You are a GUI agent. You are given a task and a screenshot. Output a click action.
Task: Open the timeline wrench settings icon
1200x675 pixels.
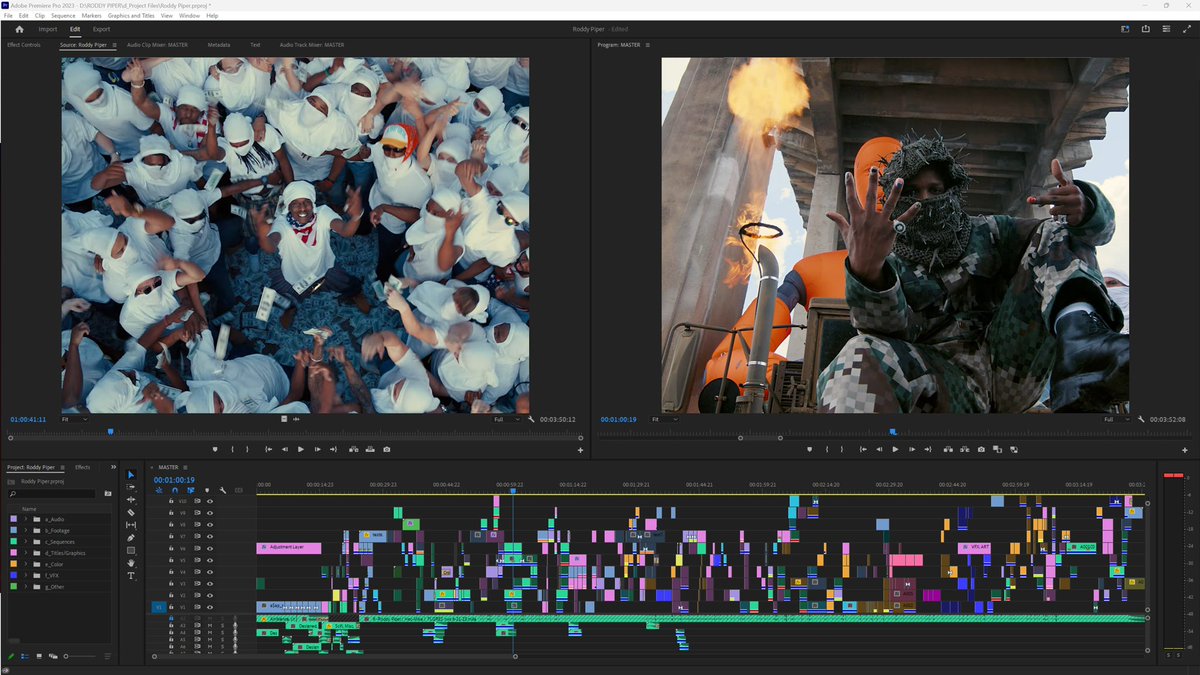(x=222, y=491)
